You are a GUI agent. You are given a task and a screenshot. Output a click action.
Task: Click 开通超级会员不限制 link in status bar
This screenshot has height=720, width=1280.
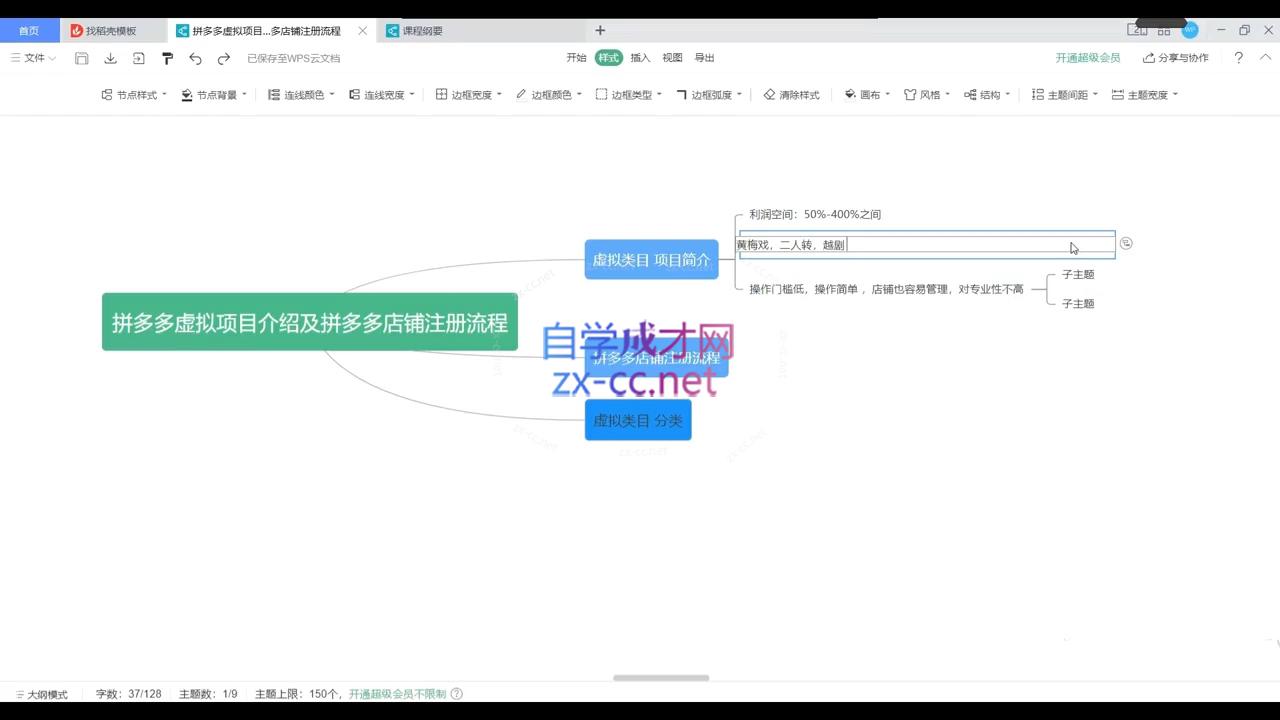tap(397, 694)
